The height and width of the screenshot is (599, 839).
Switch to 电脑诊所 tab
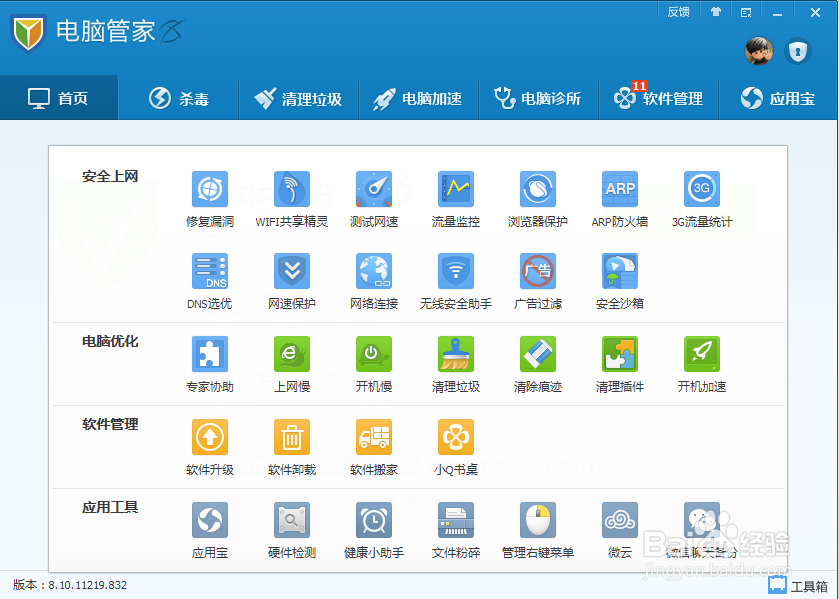point(538,98)
